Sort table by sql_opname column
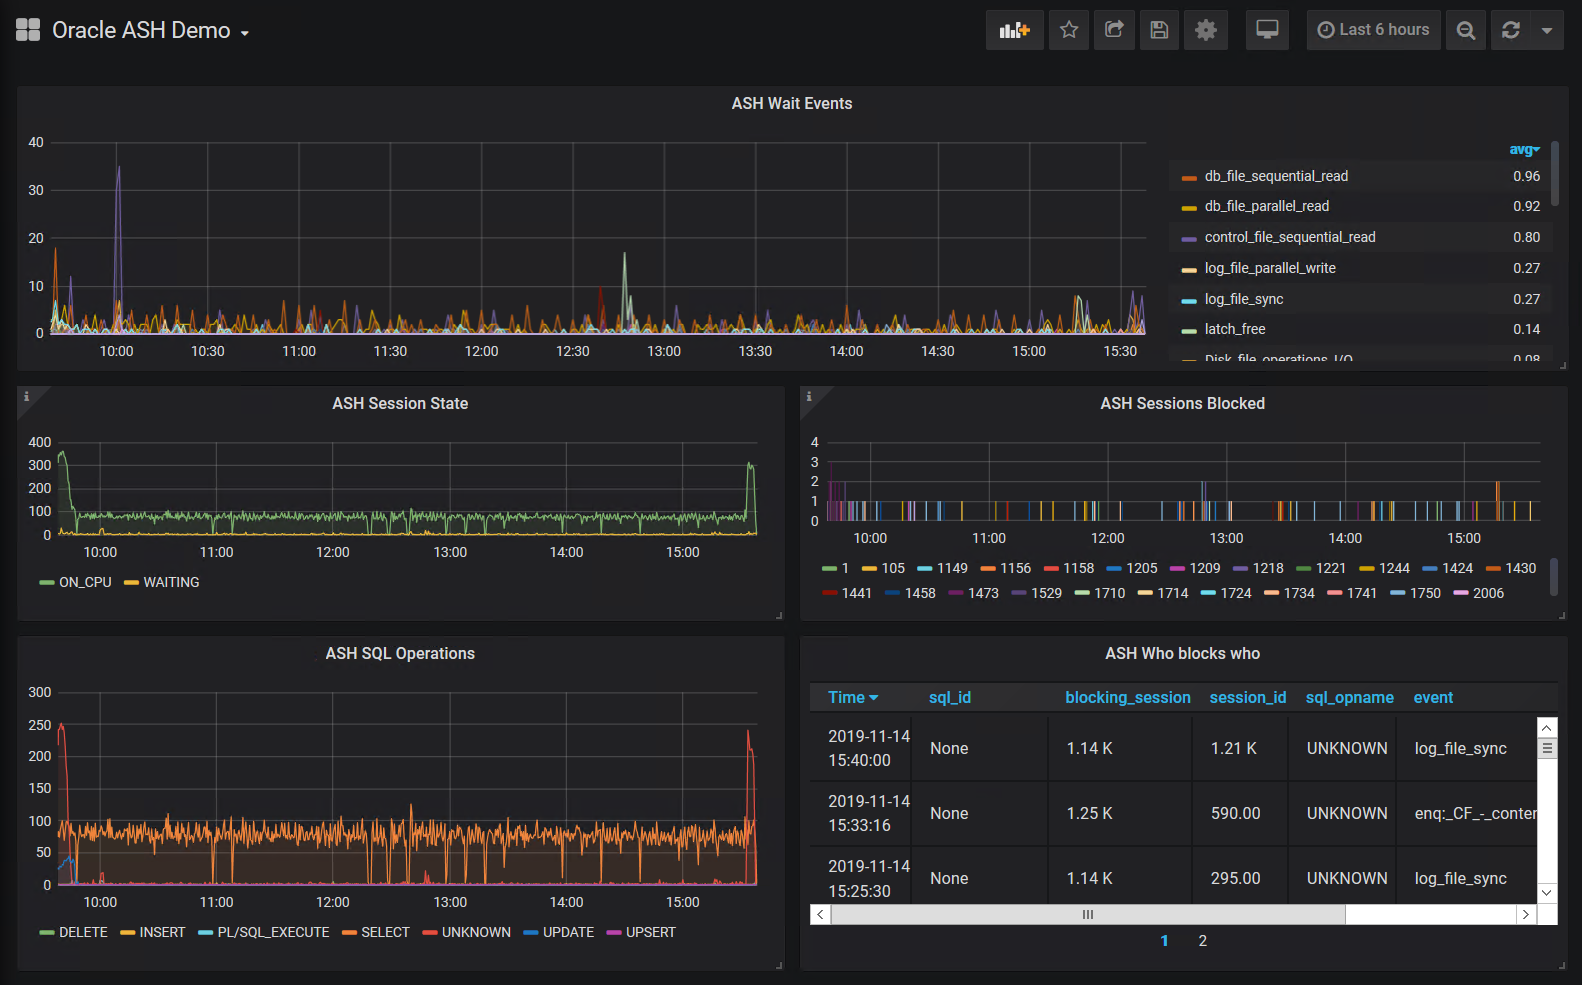 coord(1350,697)
